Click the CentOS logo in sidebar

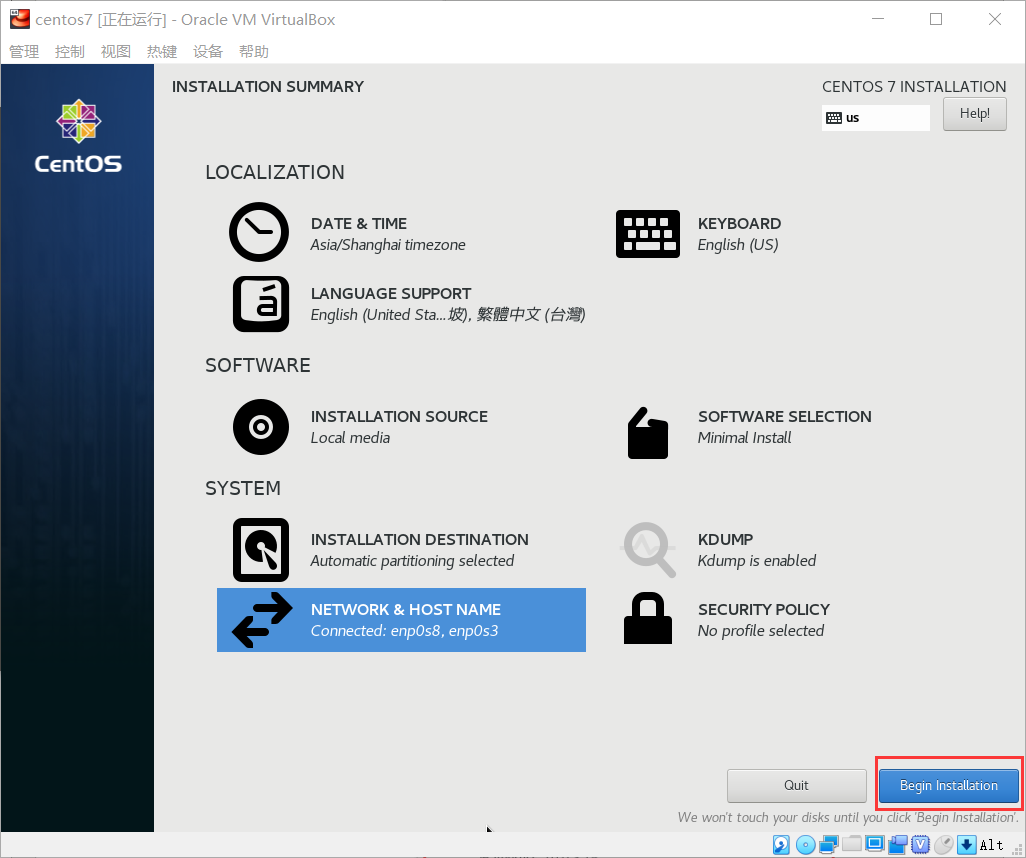[x=78, y=136]
